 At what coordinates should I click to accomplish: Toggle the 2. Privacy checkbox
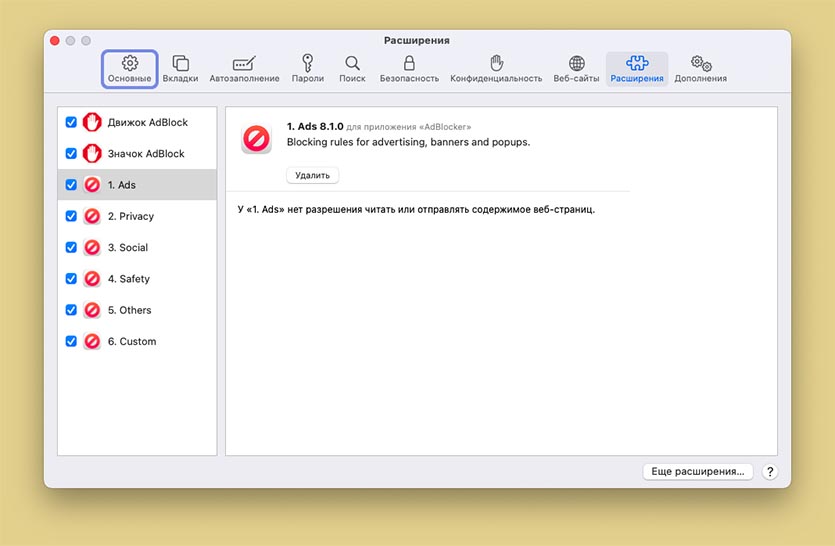[x=71, y=216]
